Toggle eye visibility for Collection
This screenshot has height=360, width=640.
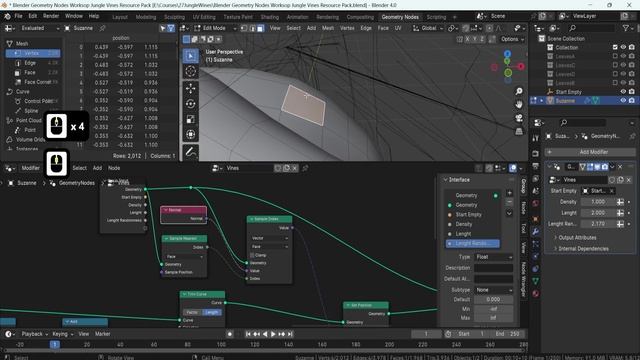623,47
